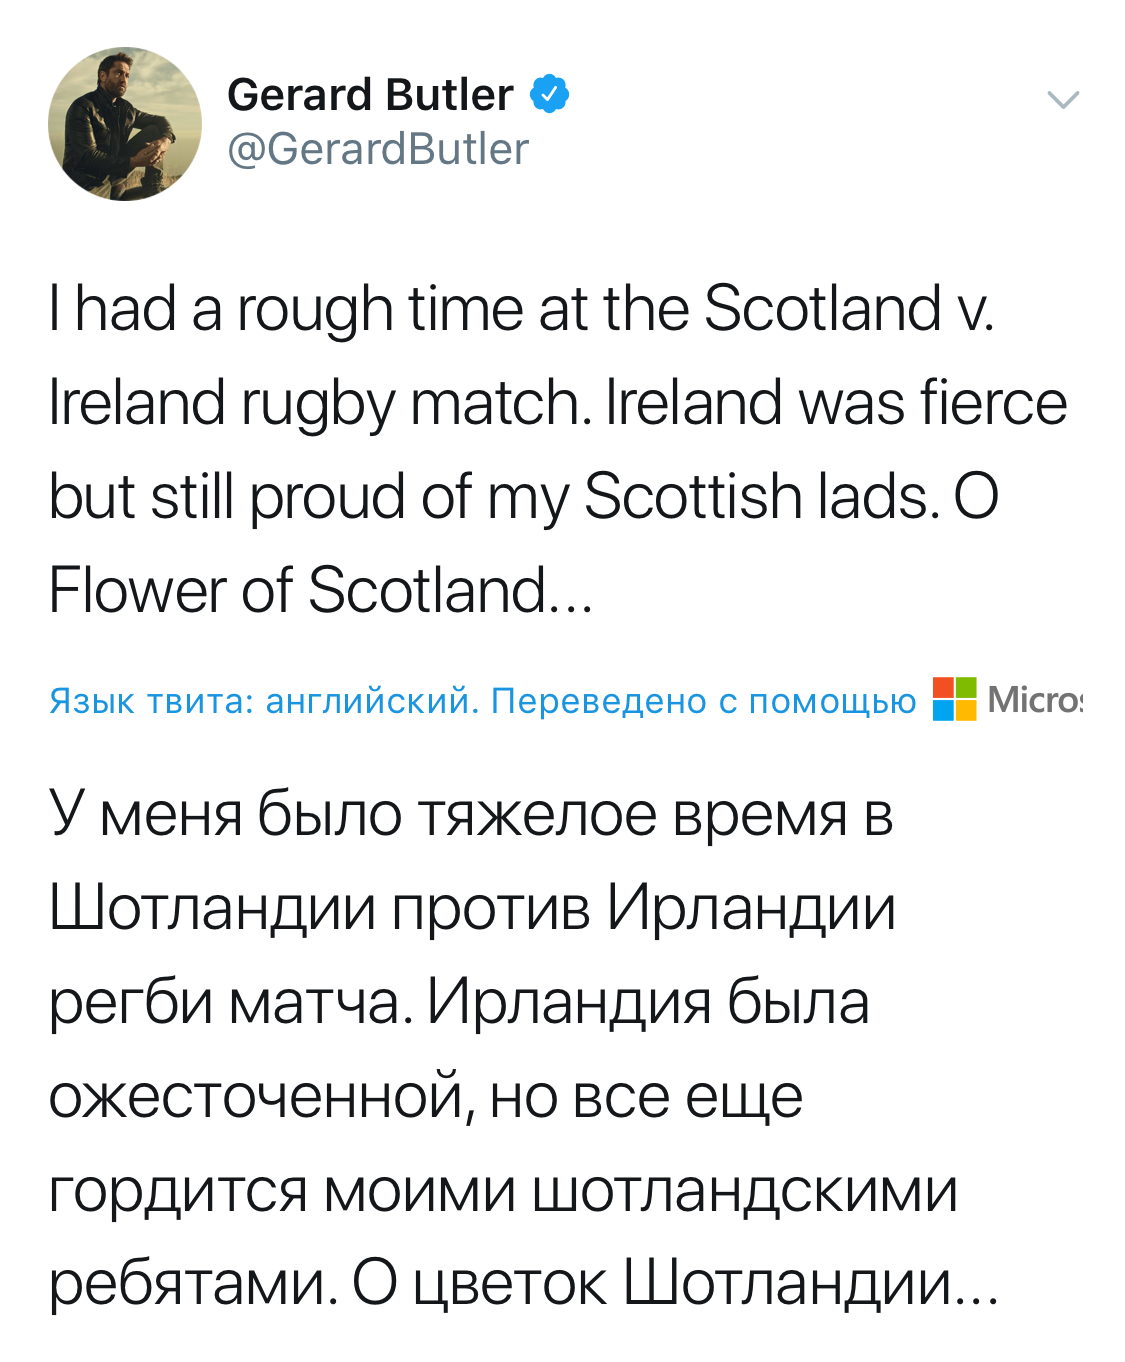Click the line "Шотландии против Ирландии"

click(472, 908)
